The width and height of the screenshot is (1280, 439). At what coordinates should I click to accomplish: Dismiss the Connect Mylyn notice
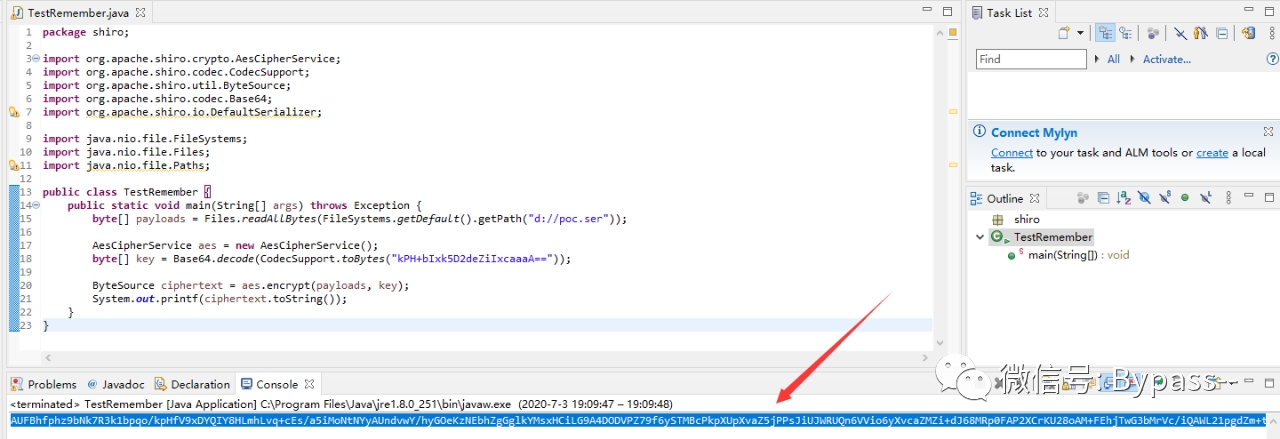[1271, 132]
